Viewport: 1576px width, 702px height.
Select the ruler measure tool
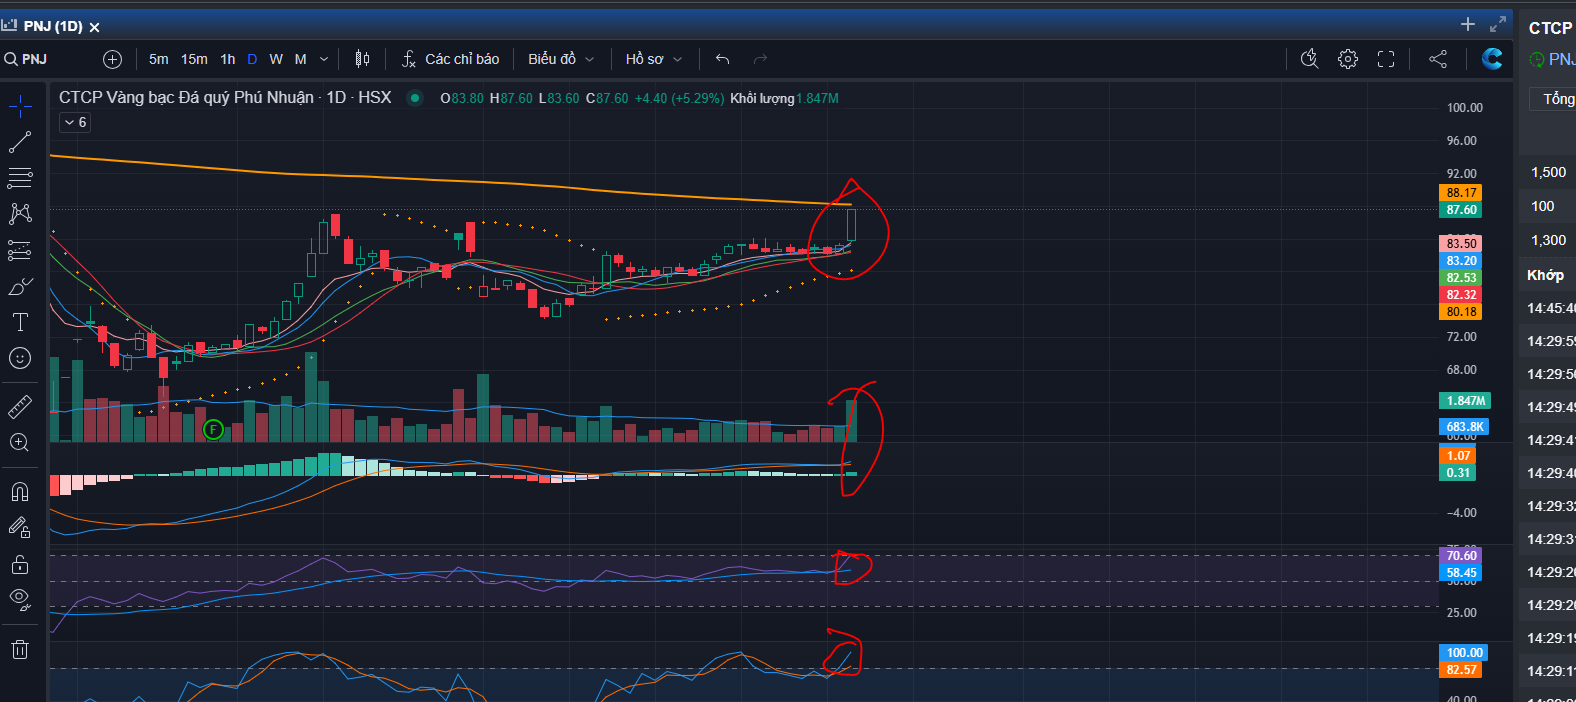tap(20, 406)
